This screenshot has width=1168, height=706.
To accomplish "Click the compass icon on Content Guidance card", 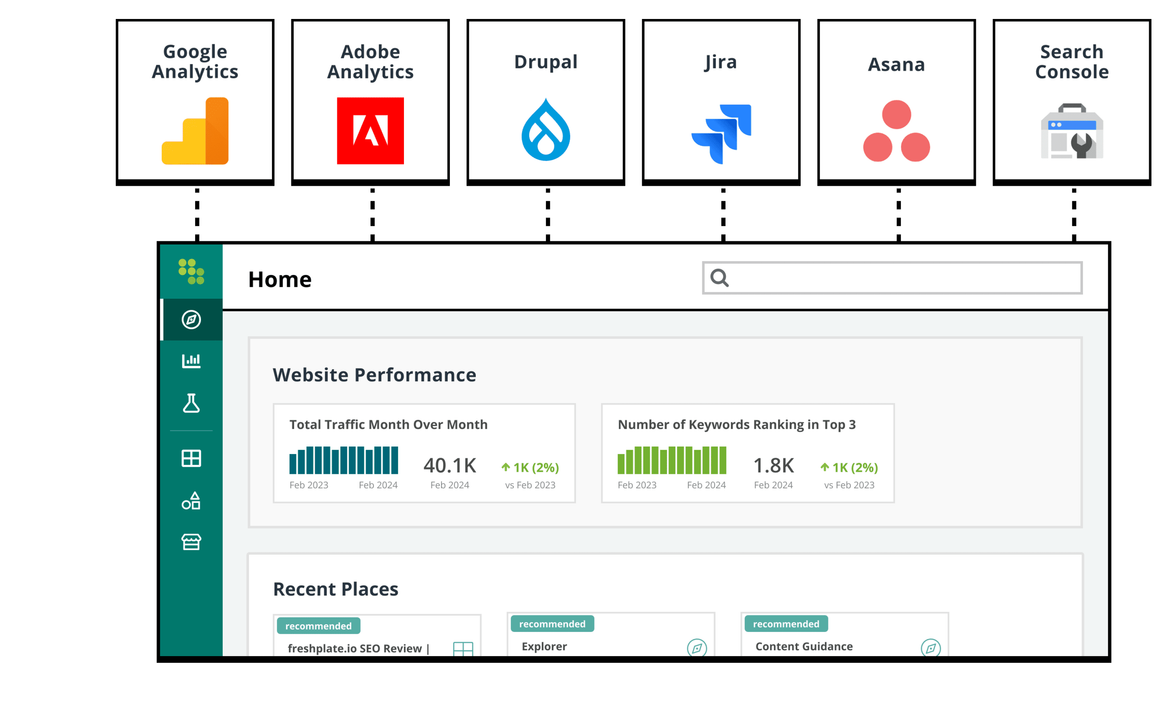I will point(931,648).
